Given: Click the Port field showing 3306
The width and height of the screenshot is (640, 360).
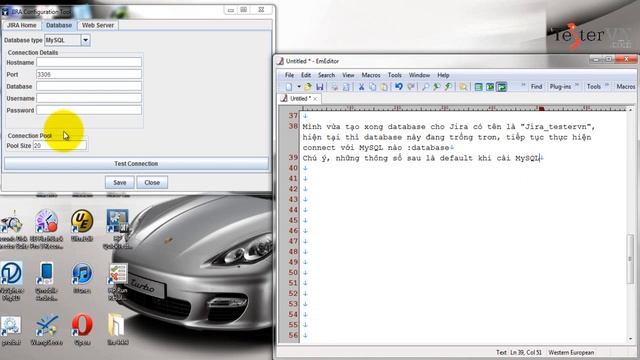Looking at the screenshot, I should pos(89,74).
